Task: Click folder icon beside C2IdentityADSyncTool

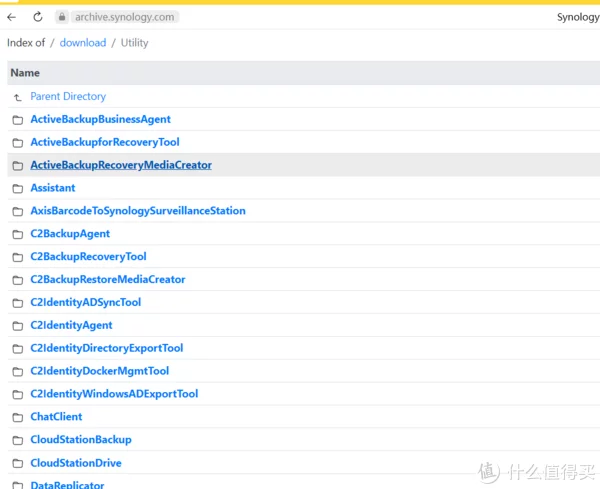Action: (18, 303)
